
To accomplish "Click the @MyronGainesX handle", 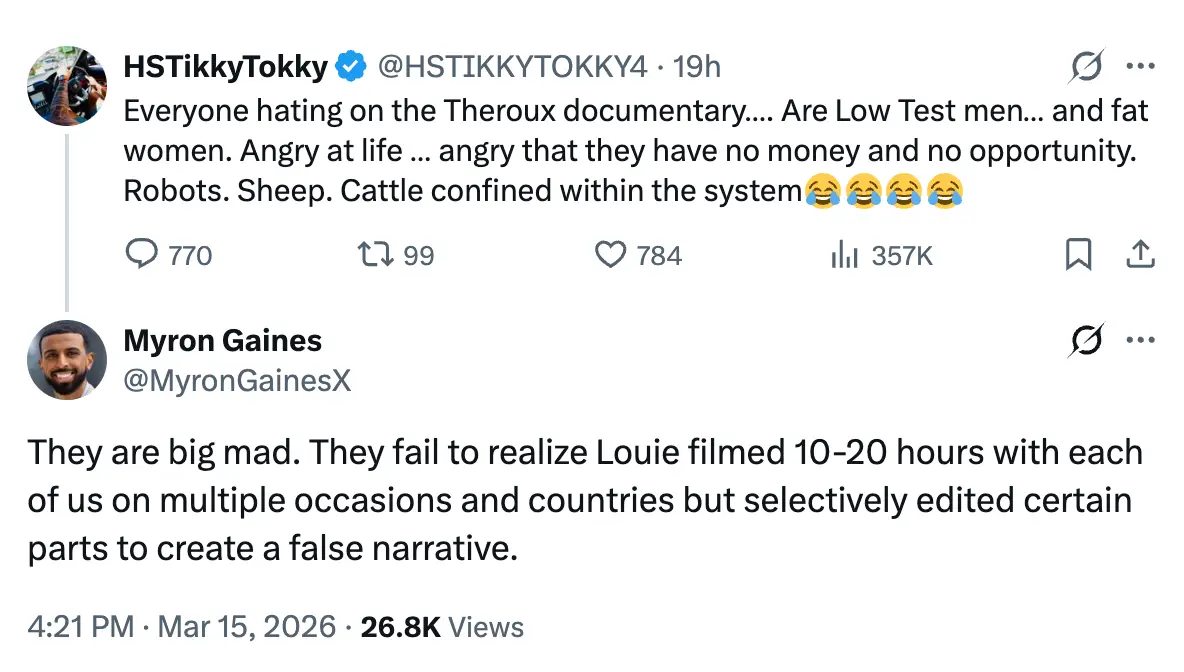I will pos(236,382).
